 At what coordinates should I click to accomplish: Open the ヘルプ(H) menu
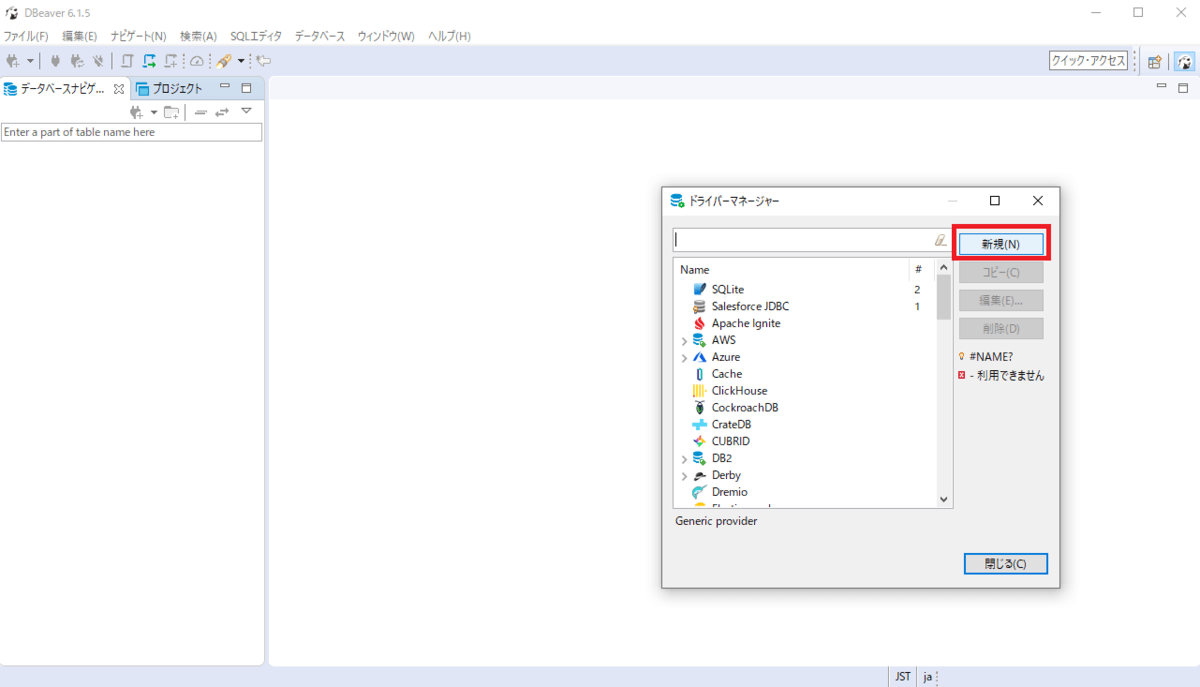click(449, 36)
